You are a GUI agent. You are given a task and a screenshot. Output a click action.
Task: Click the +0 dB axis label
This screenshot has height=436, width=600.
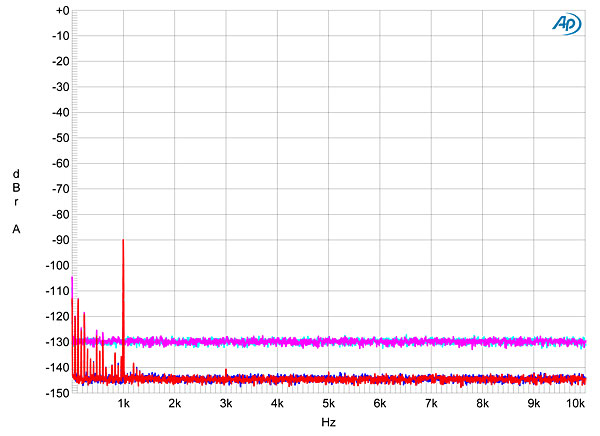click(62, 11)
